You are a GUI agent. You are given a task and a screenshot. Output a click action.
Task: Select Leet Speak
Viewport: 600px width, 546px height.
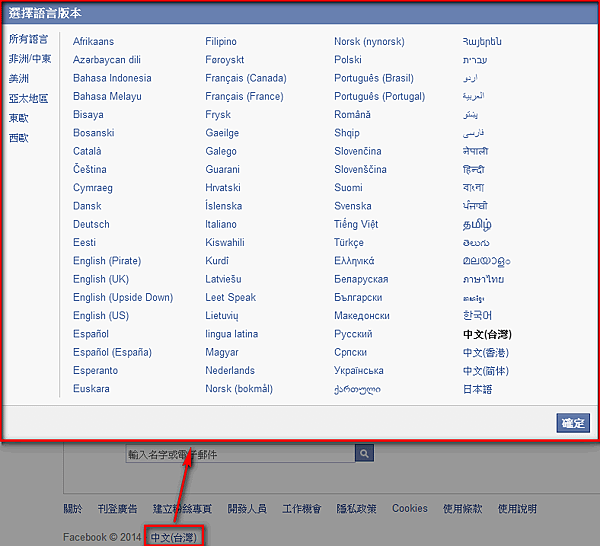[x=230, y=297]
